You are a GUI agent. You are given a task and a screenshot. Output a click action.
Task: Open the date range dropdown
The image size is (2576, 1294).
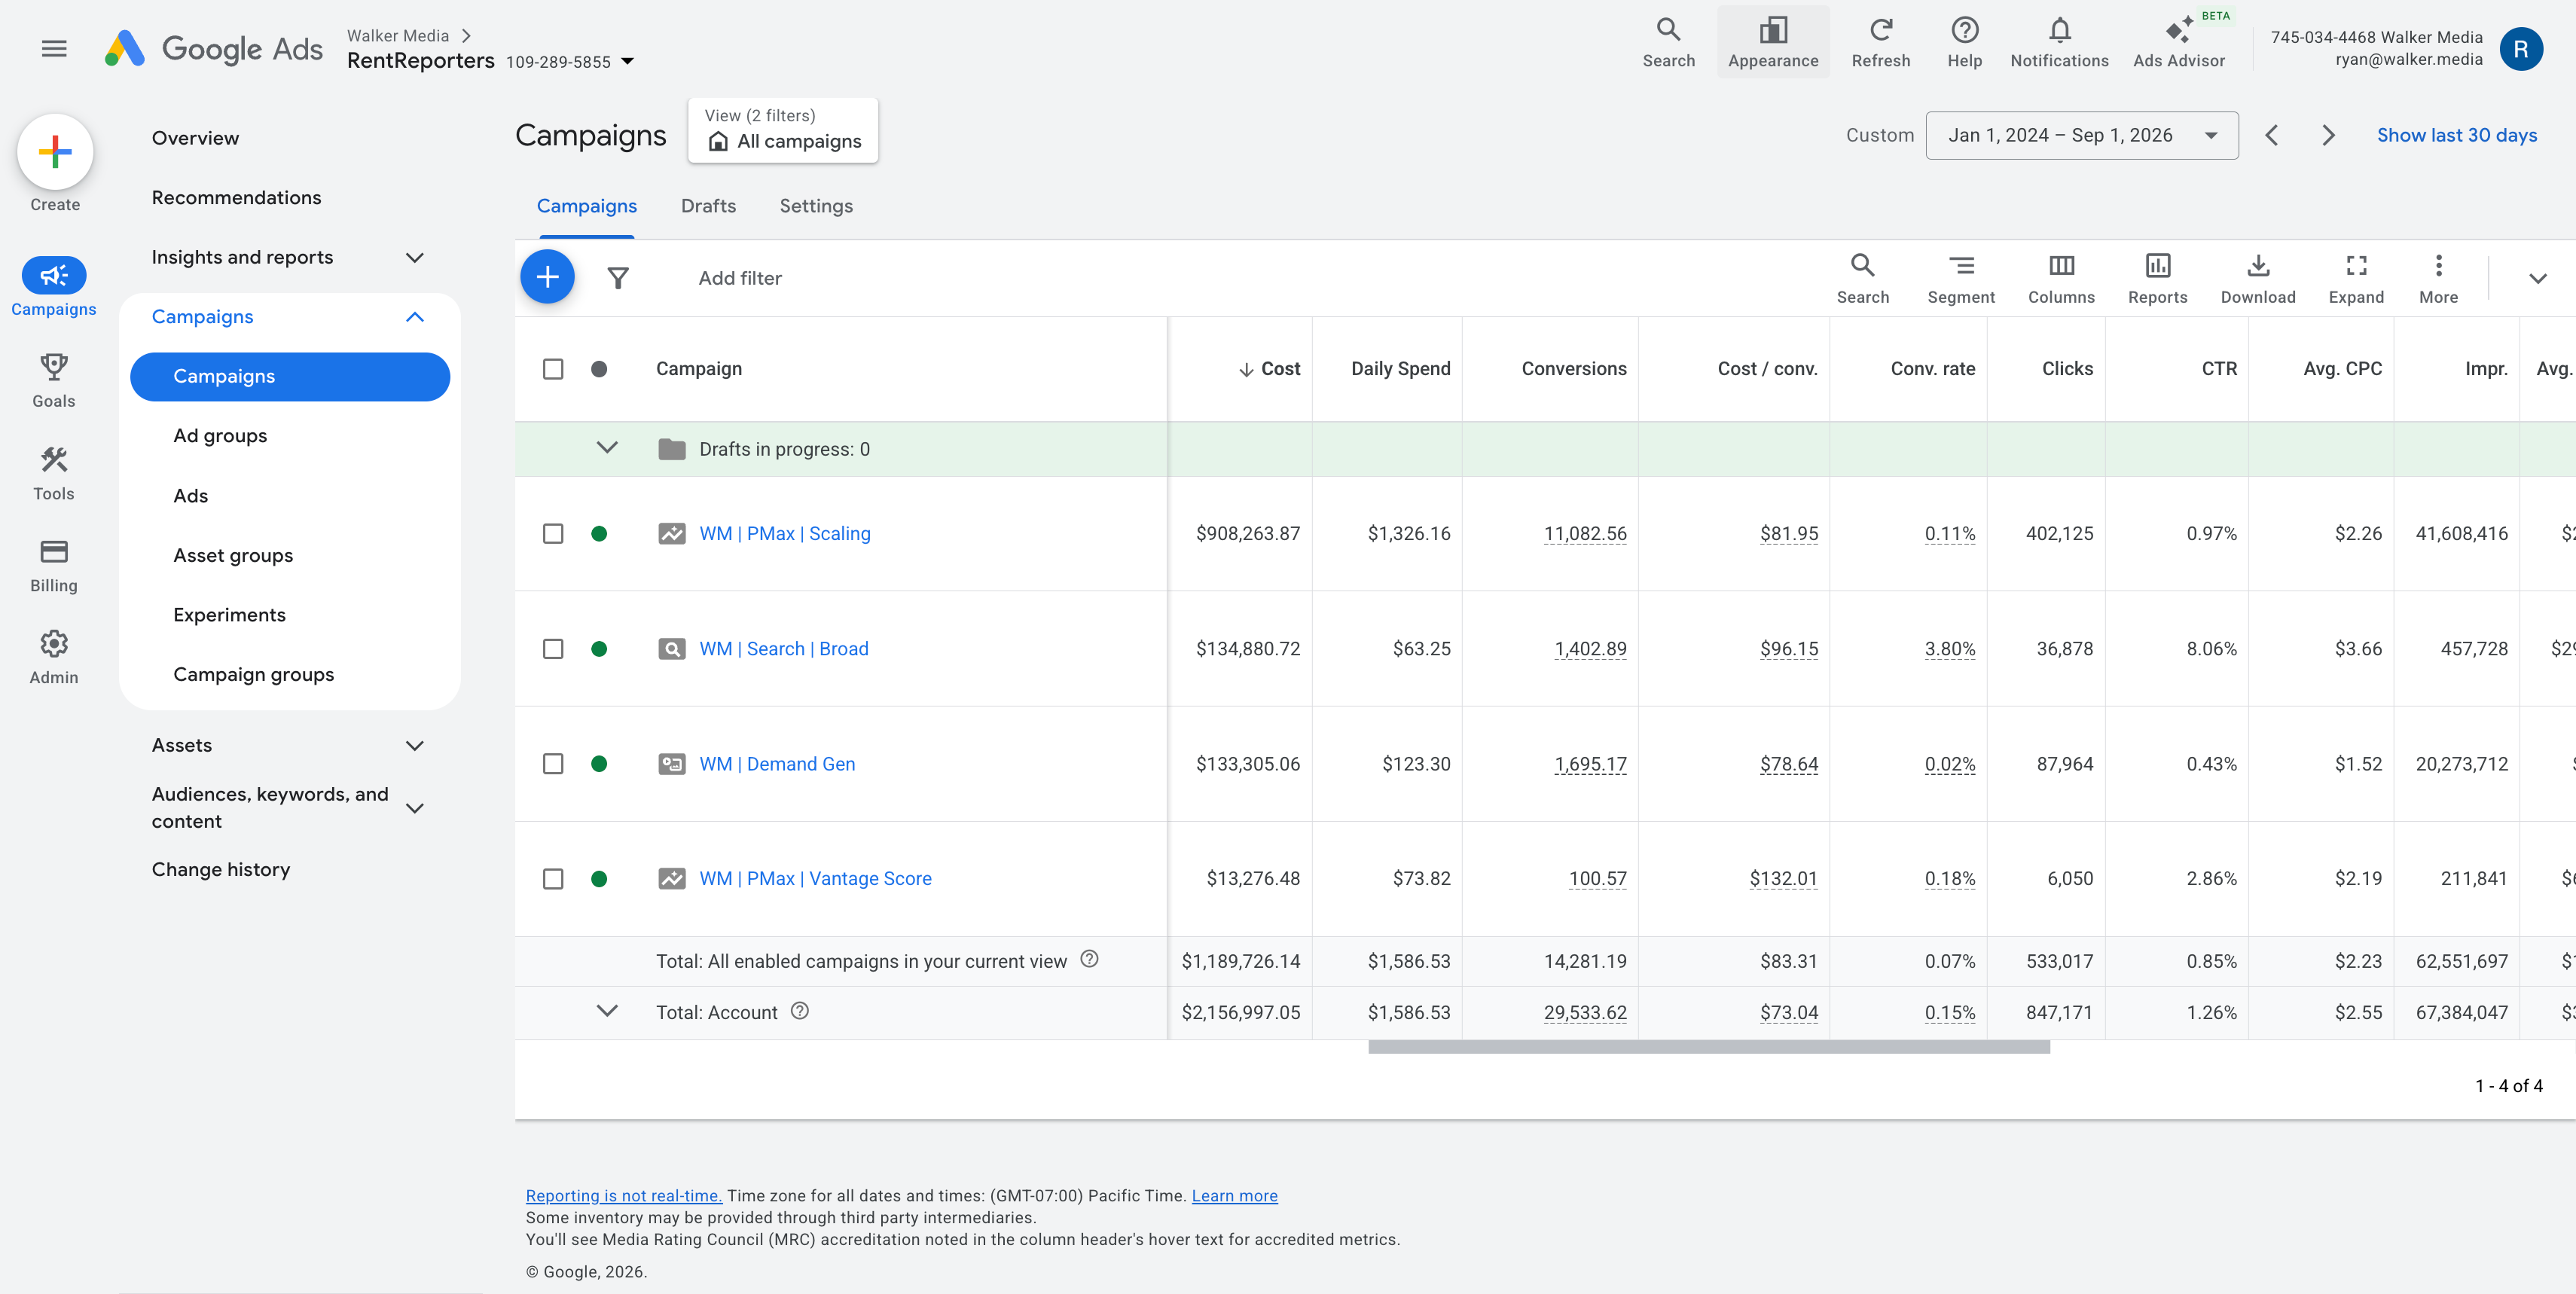[x=2081, y=135]
